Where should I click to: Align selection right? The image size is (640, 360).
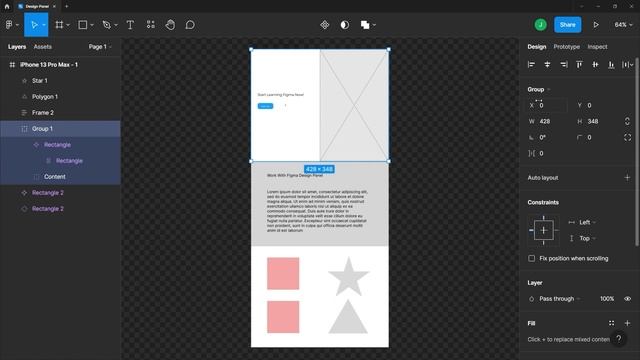(x=564, y=64)
